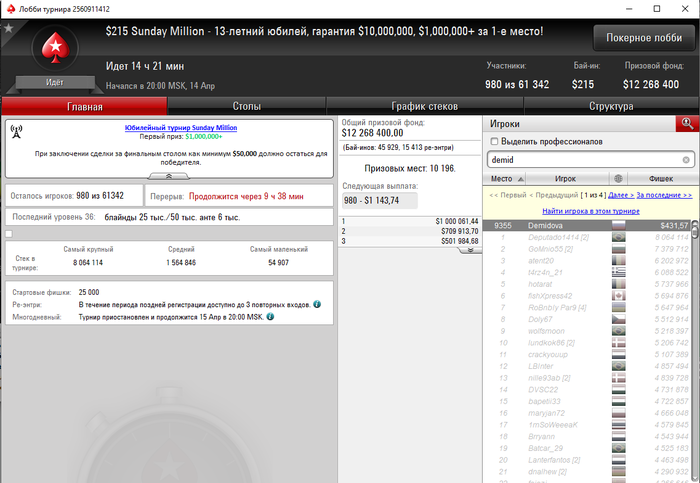Select player wolfsmoon in list
Screen dimensions: 700x483
point(587,331)
